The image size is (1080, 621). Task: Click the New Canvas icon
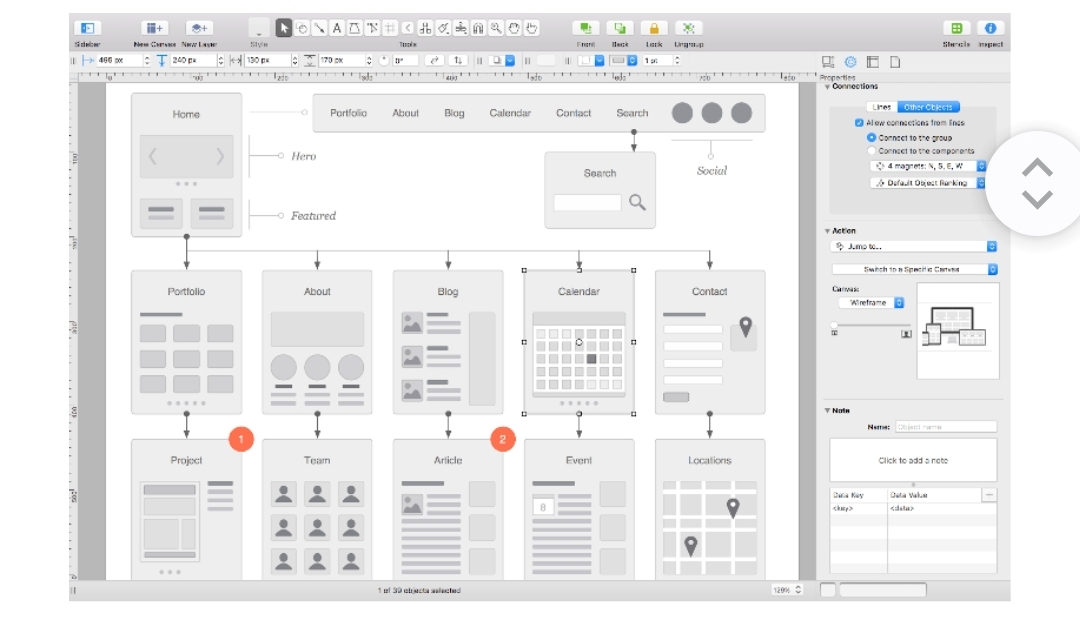[x=153, y=29]
